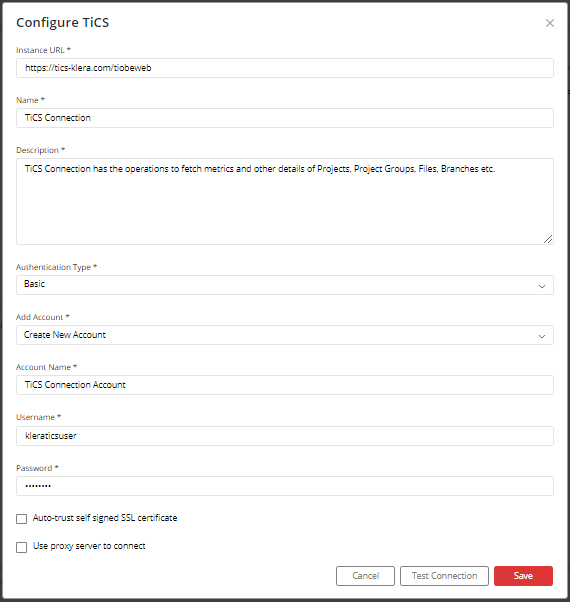This screenshot has width=570, height=602.
Task: Click the Add Account dropdown chevron
Action: 542,336
